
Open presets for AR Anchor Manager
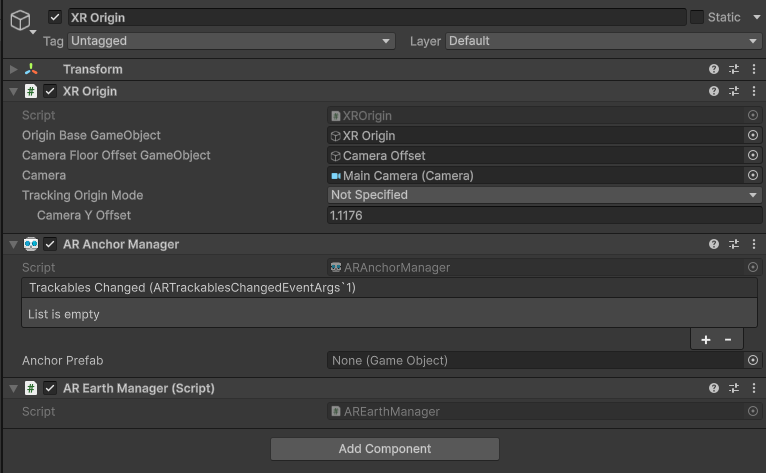tap(734, 244)
